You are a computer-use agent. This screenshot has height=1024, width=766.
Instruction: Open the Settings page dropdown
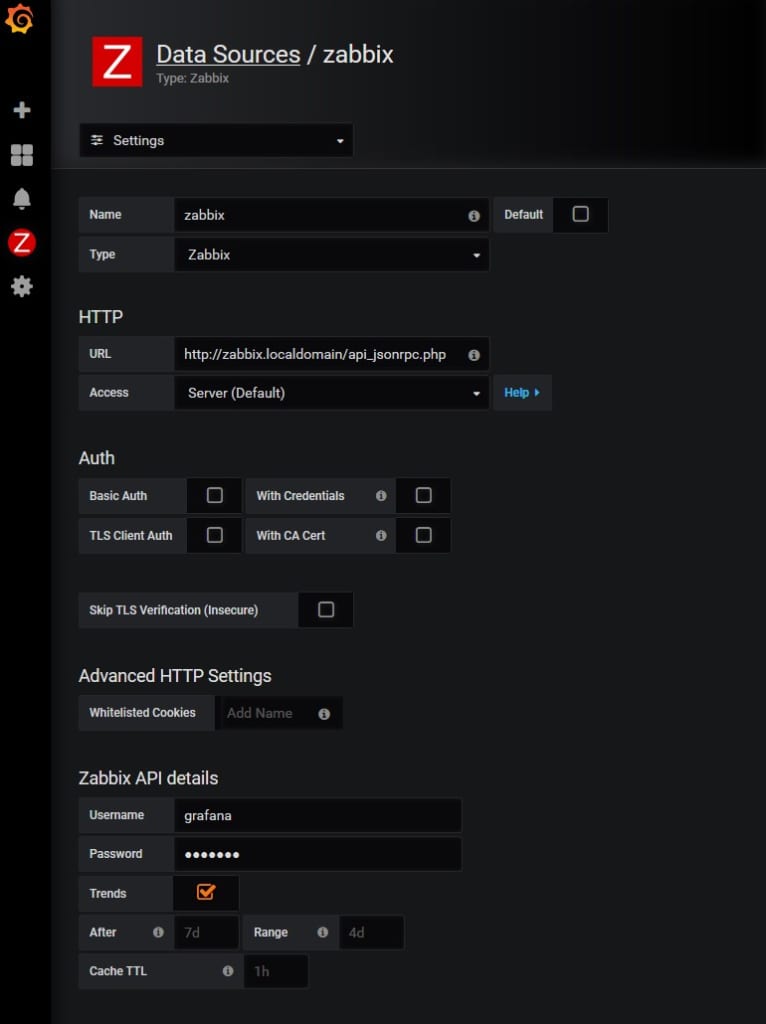click(216, 140)
